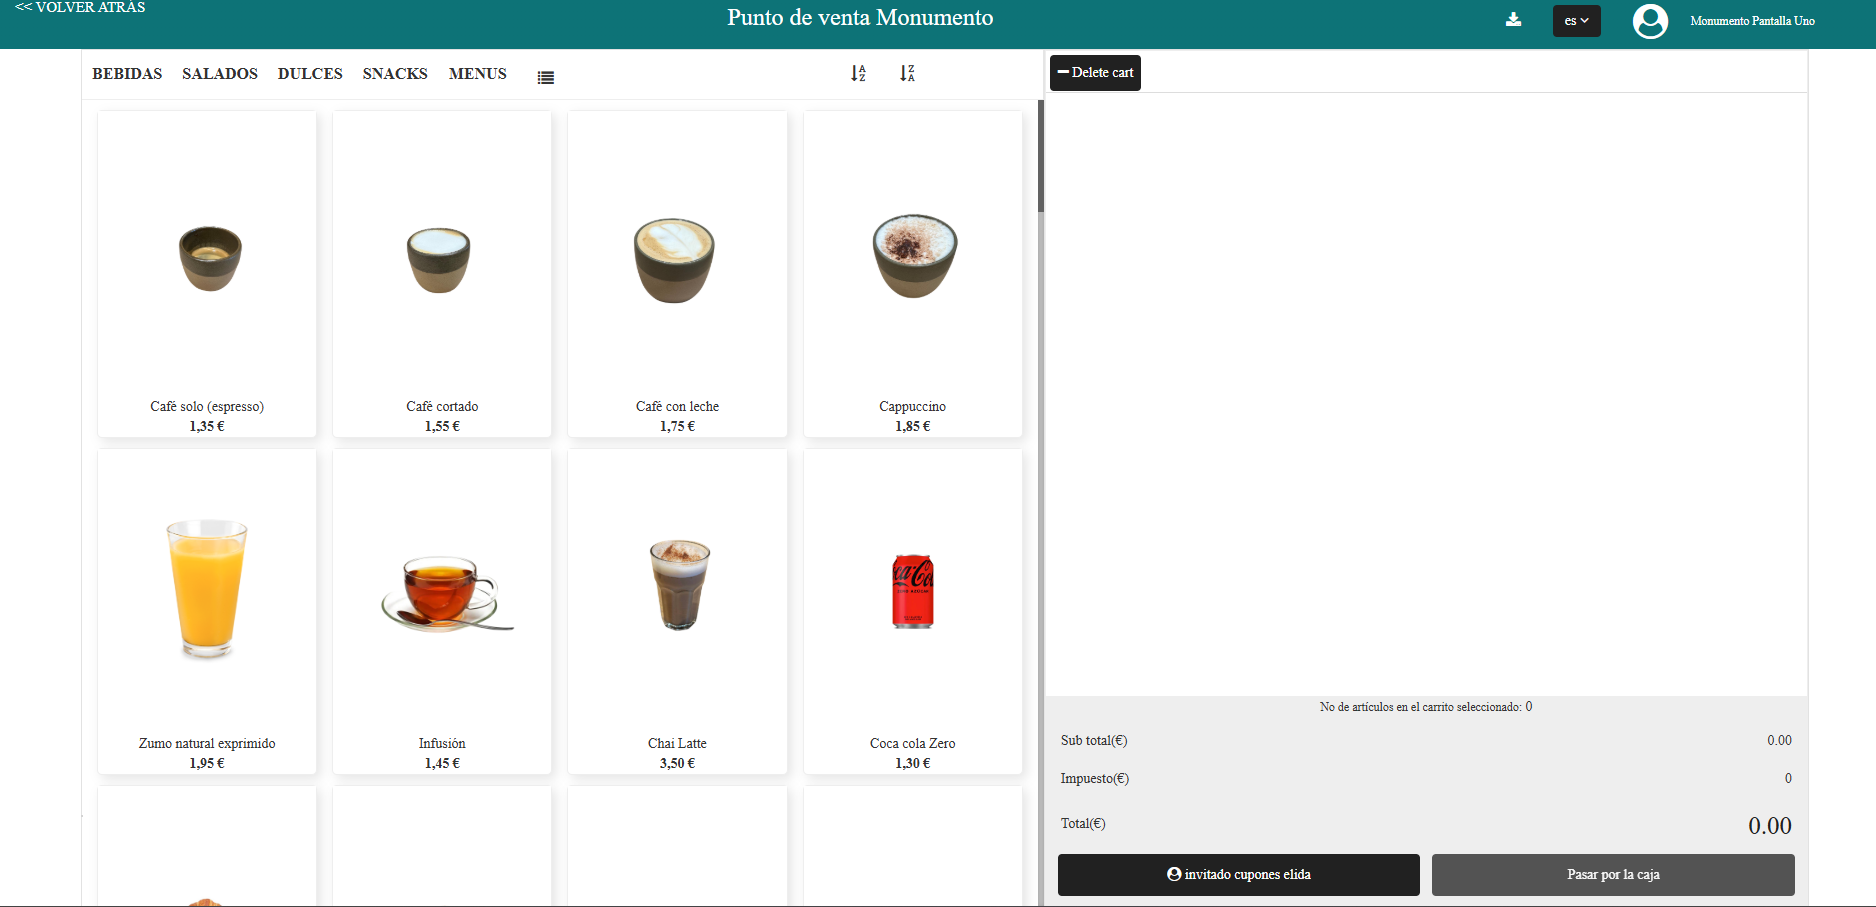1876x907 pixels.
Task: Click the 'Cappuccino' label
Action: pyautogui.click(x=912, y=406)
